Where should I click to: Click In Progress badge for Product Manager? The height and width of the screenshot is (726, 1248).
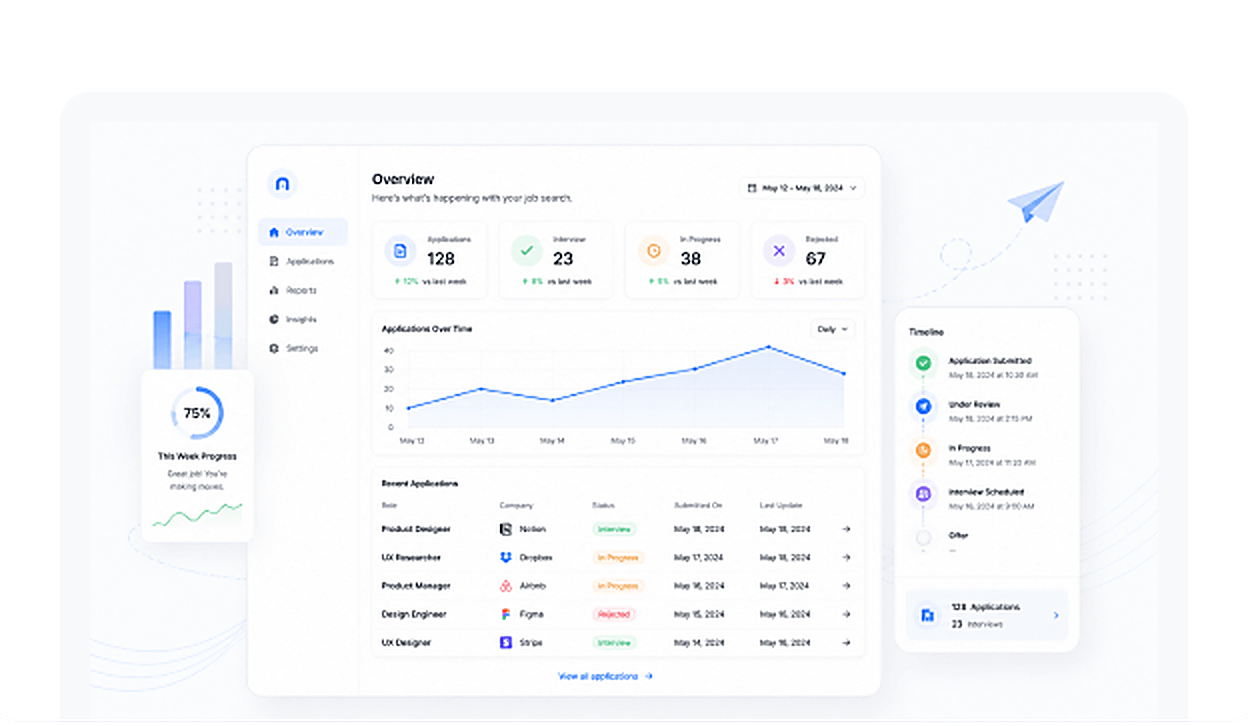[x=617, y=586]
